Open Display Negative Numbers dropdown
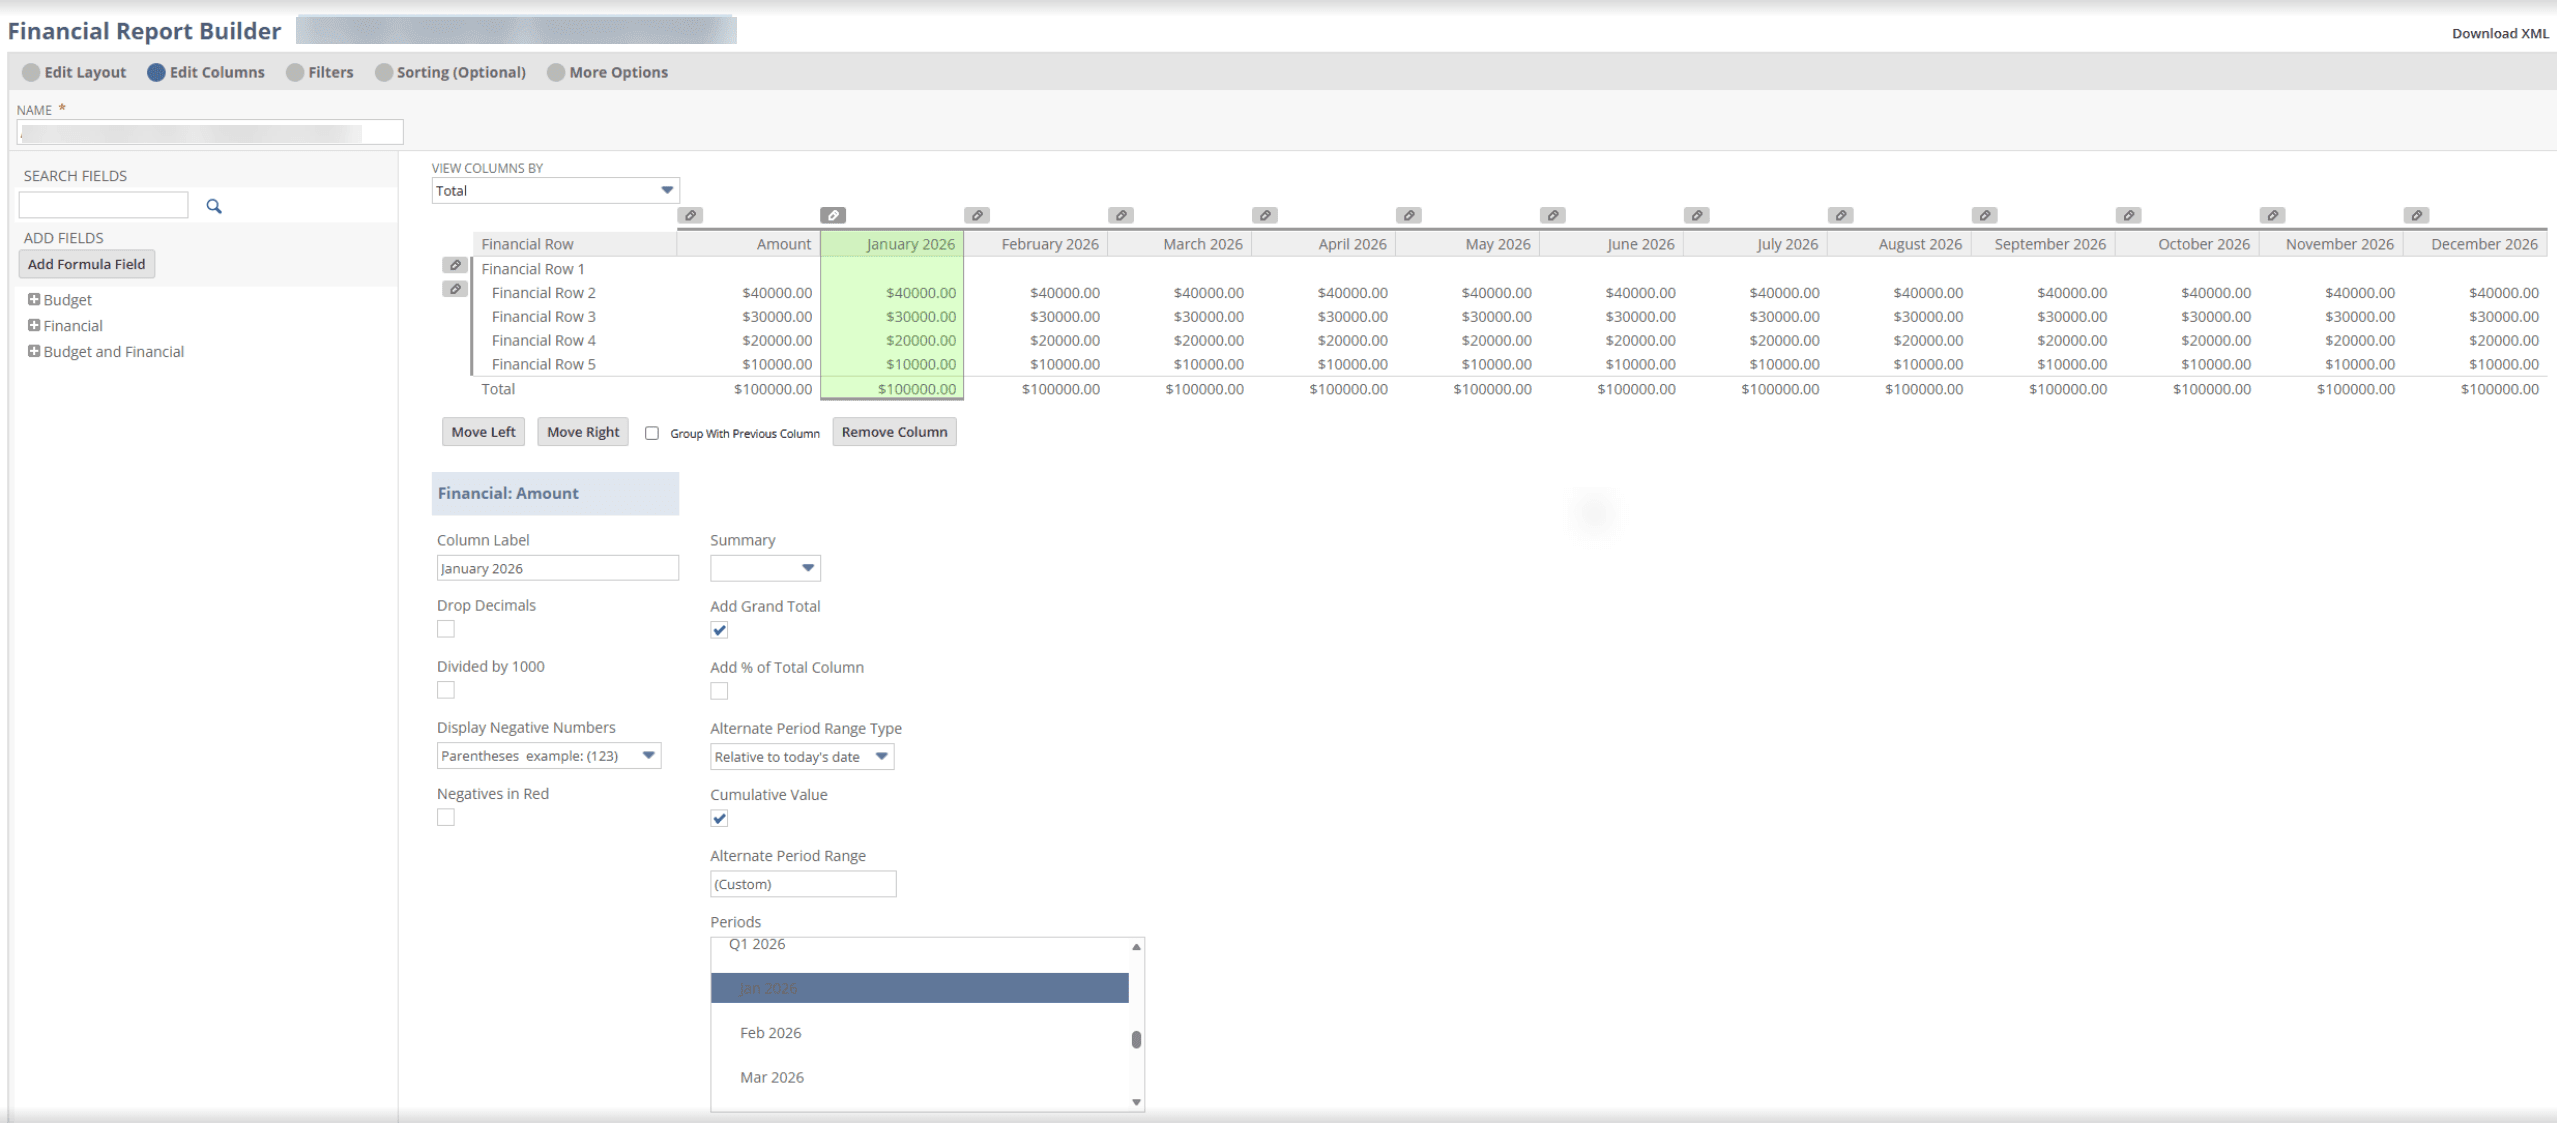 click(549, 756)
